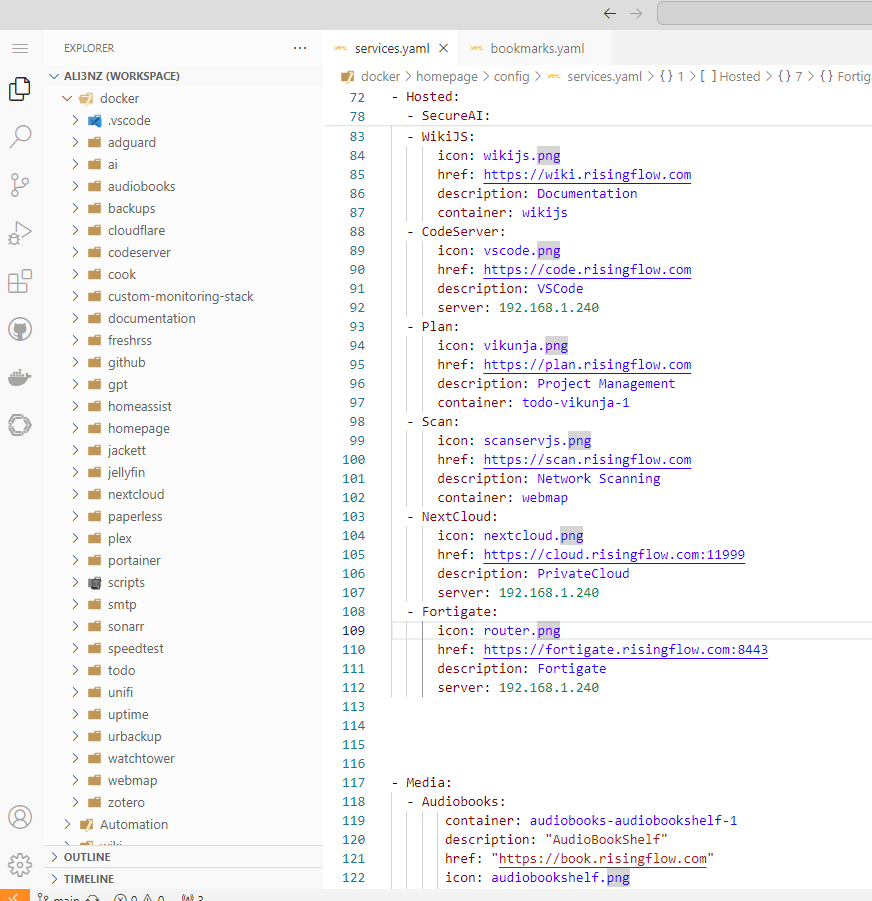
Task: Open the hamburger application menu
Action: point(20,48)
